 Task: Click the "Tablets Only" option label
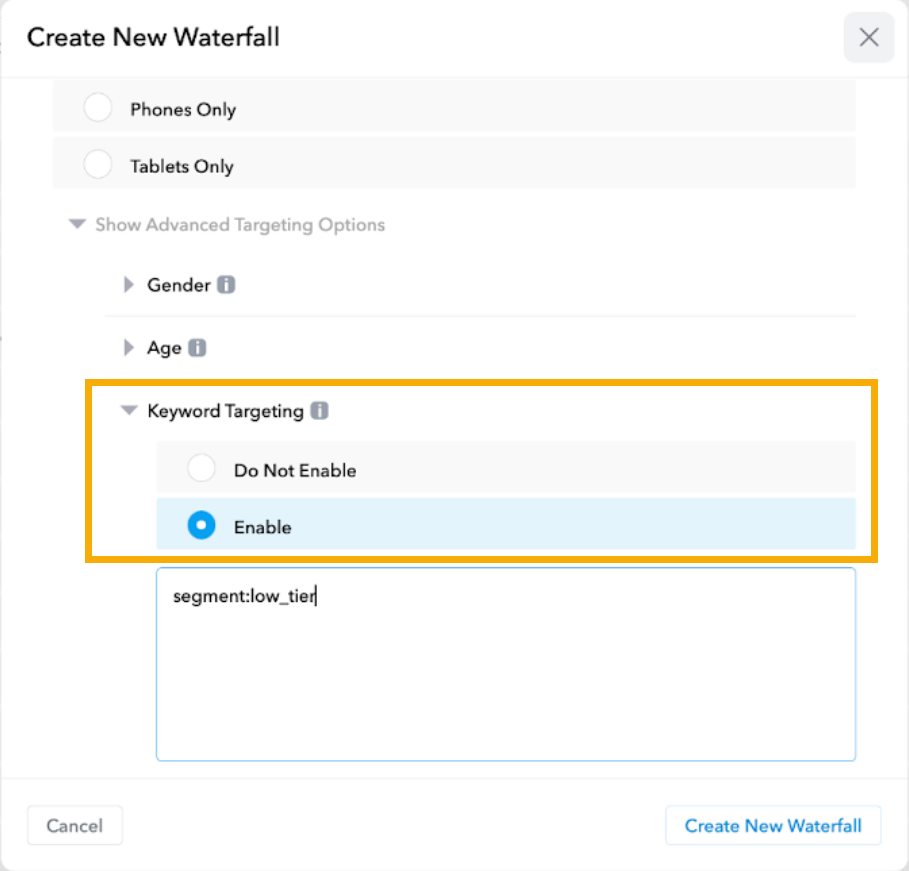pyautogui.click(x=182, y=166)
